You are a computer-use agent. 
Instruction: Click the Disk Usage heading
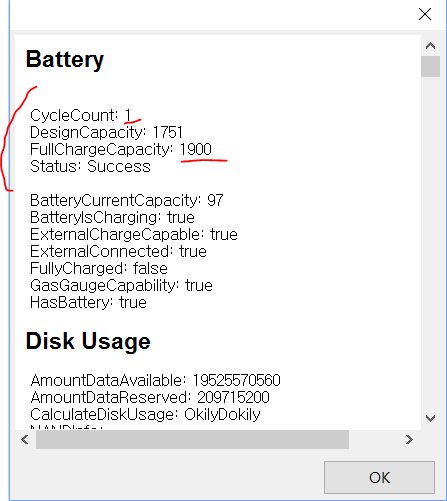(88, 341)
